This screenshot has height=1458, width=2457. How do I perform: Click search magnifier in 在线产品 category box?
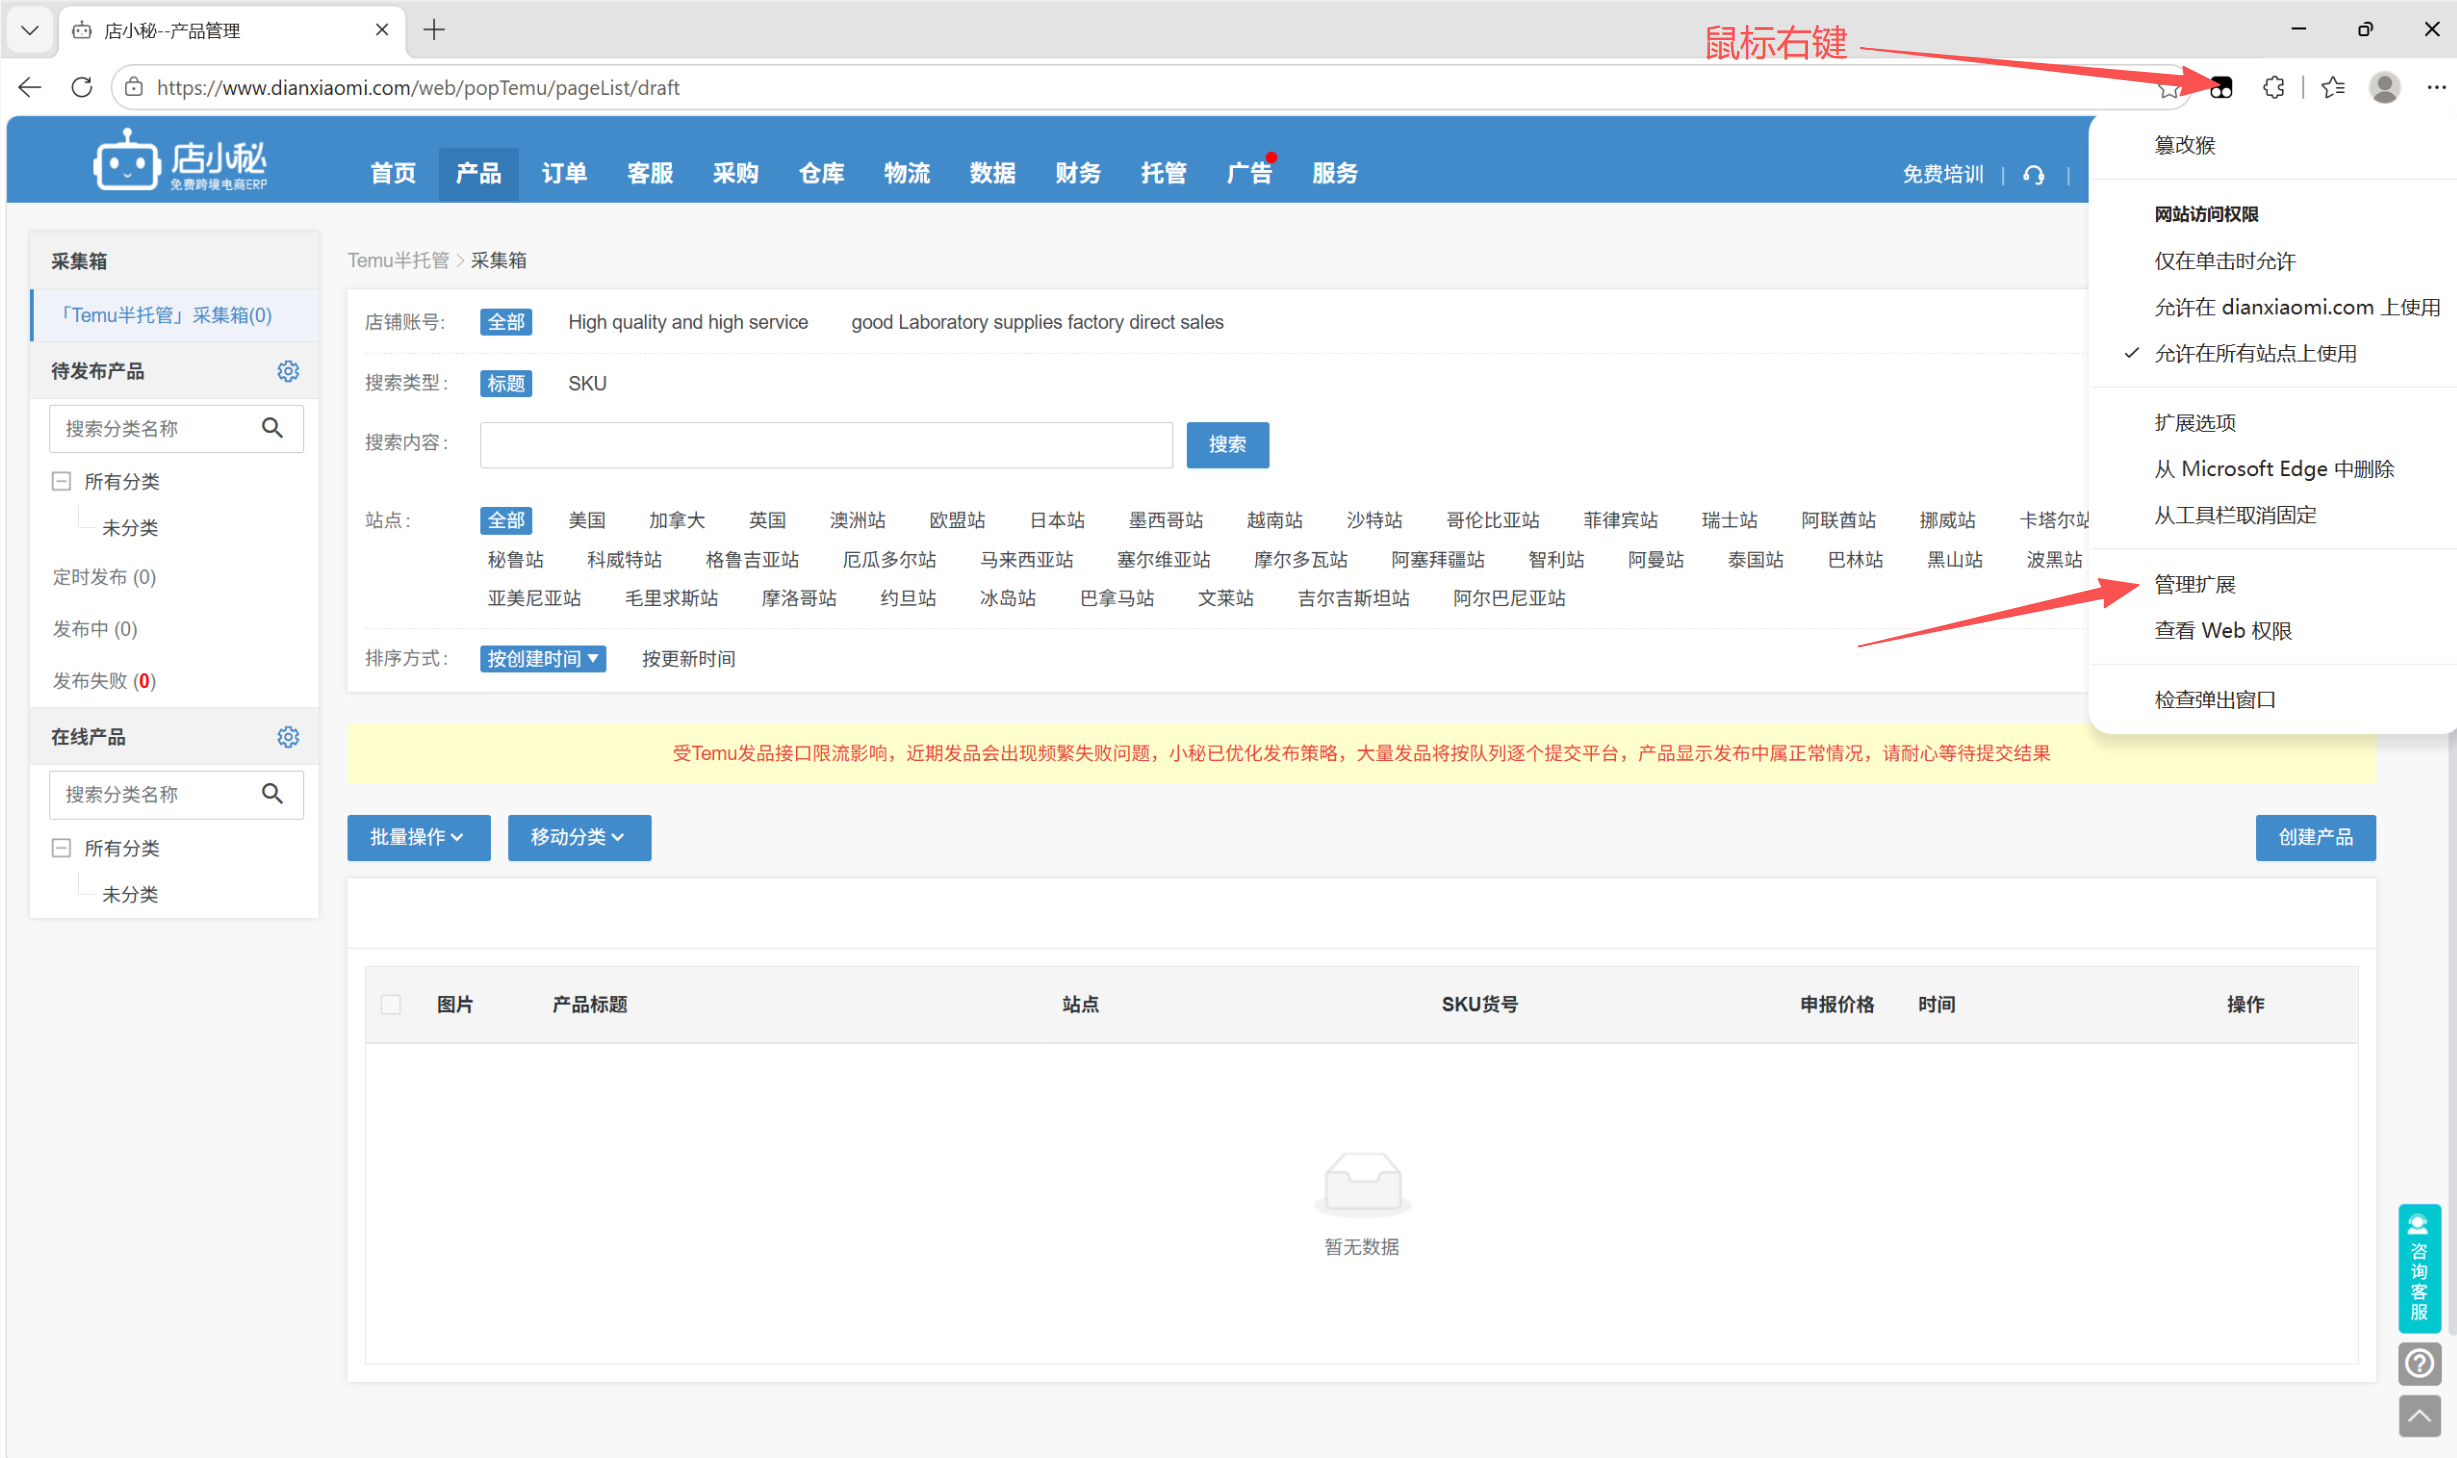(272, 794)
